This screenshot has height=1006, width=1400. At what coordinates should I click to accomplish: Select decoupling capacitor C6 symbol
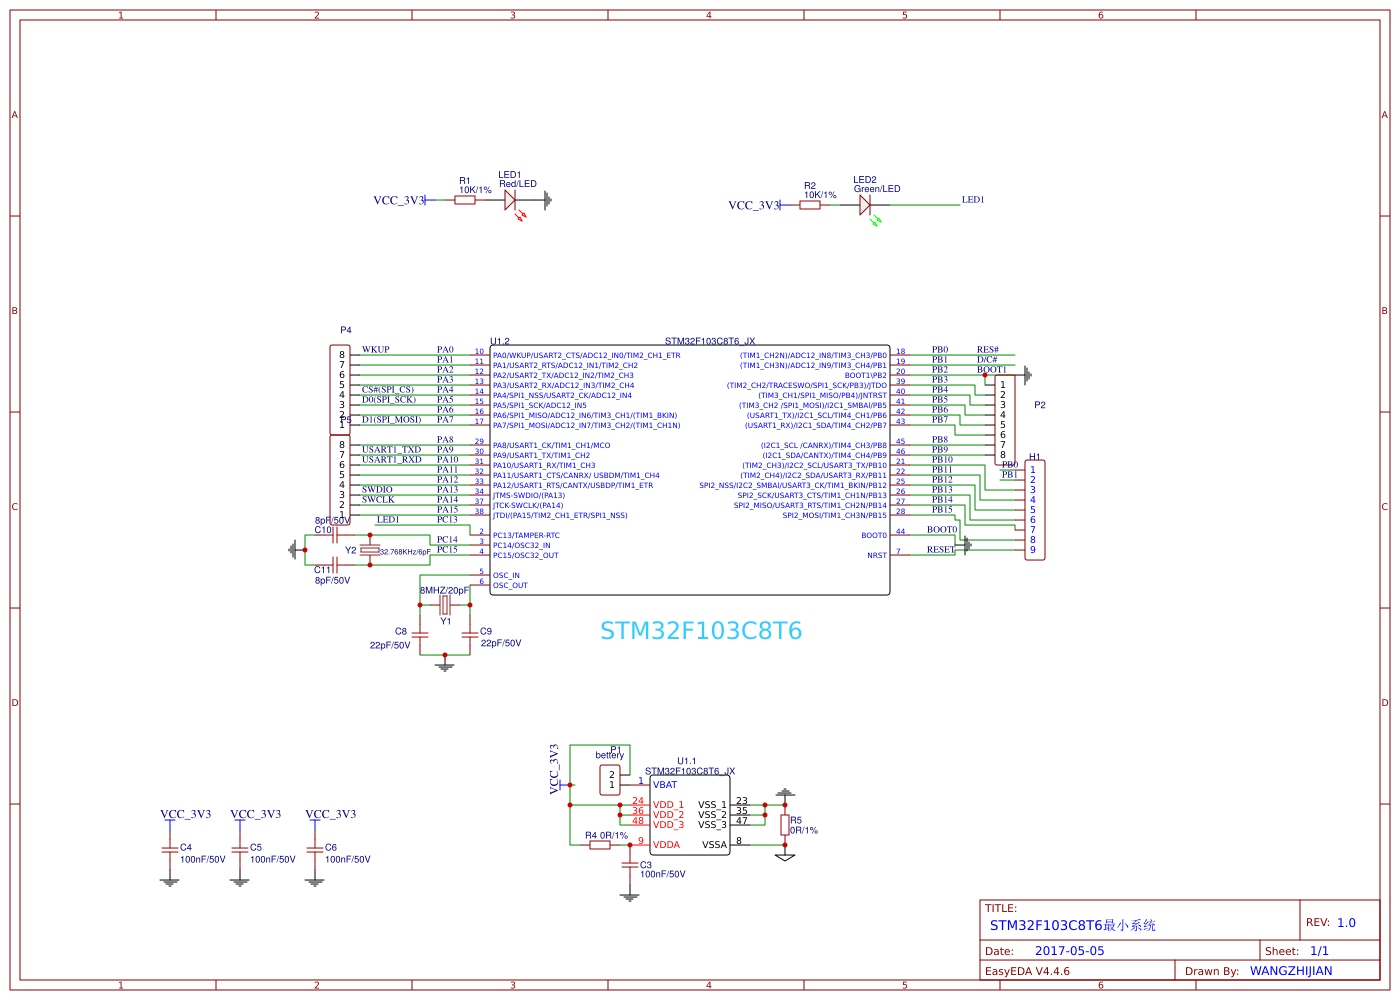[315, 849]
